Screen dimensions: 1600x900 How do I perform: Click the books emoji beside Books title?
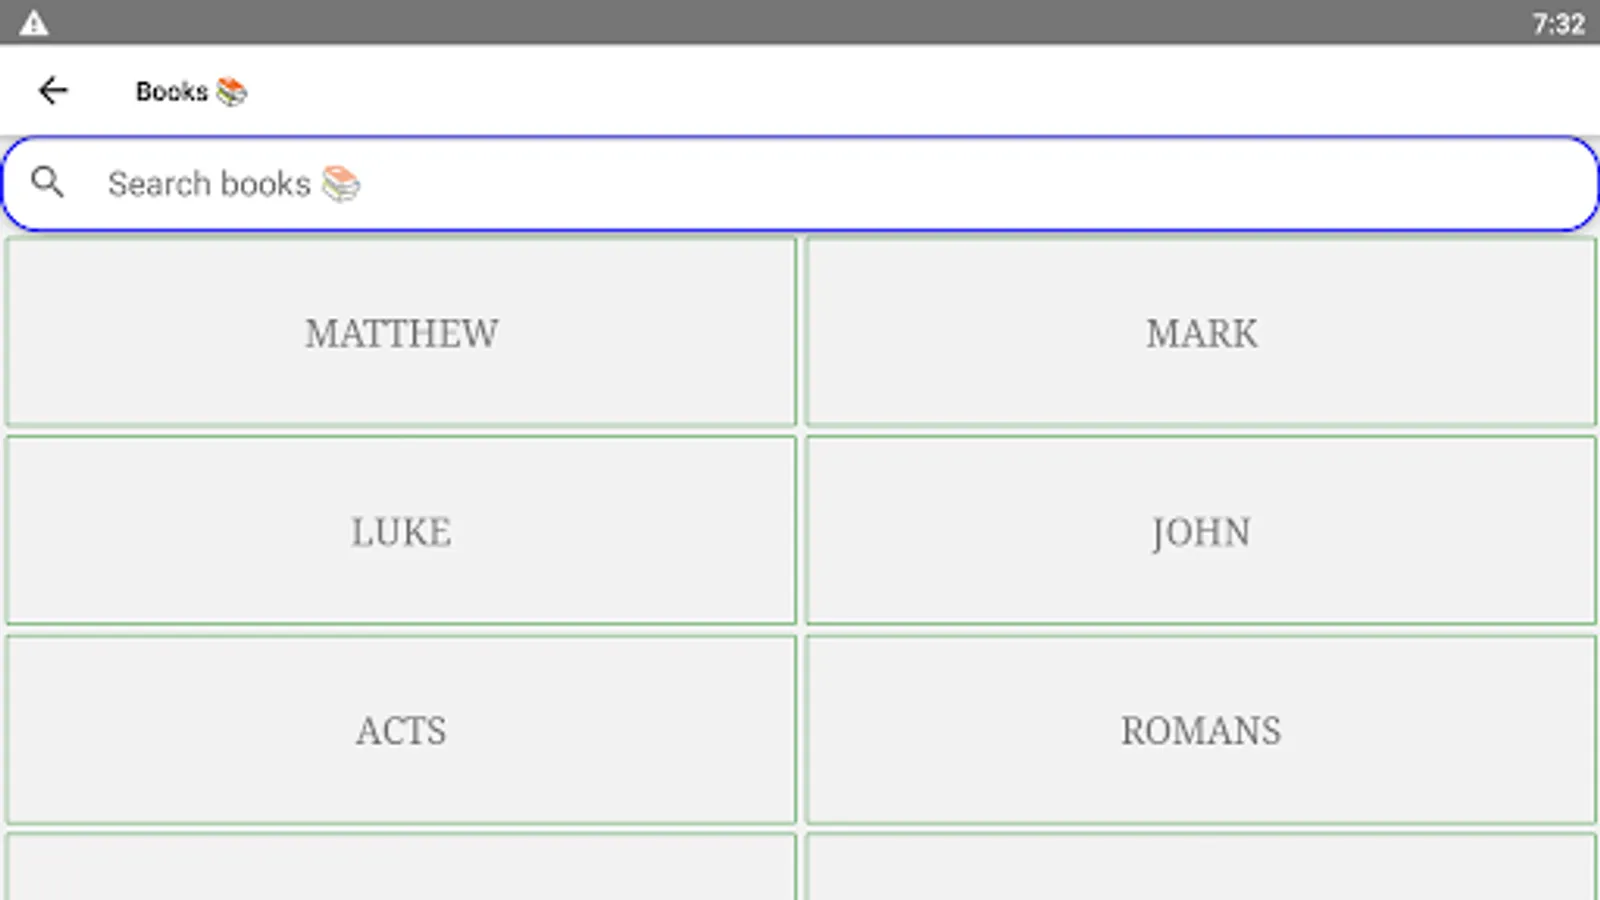(x=231, y=92)
